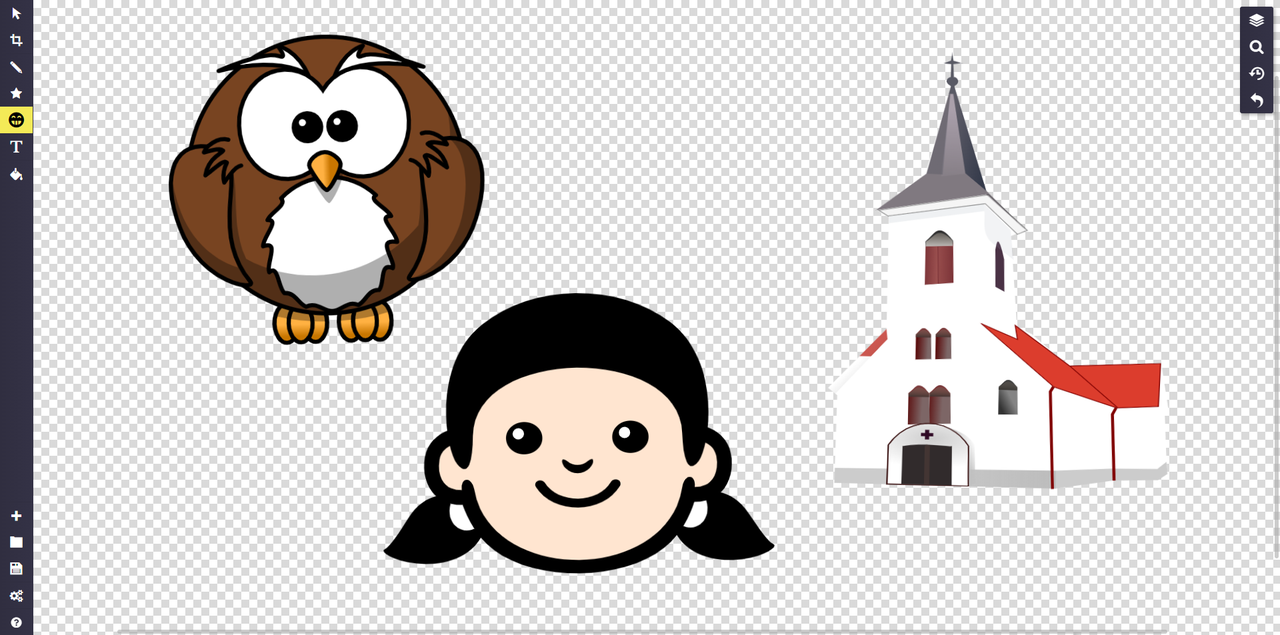This screenshot has height=635, width=1280.
Task: Select the girl face sticker on canvas
Action: [x=579, y=434]
